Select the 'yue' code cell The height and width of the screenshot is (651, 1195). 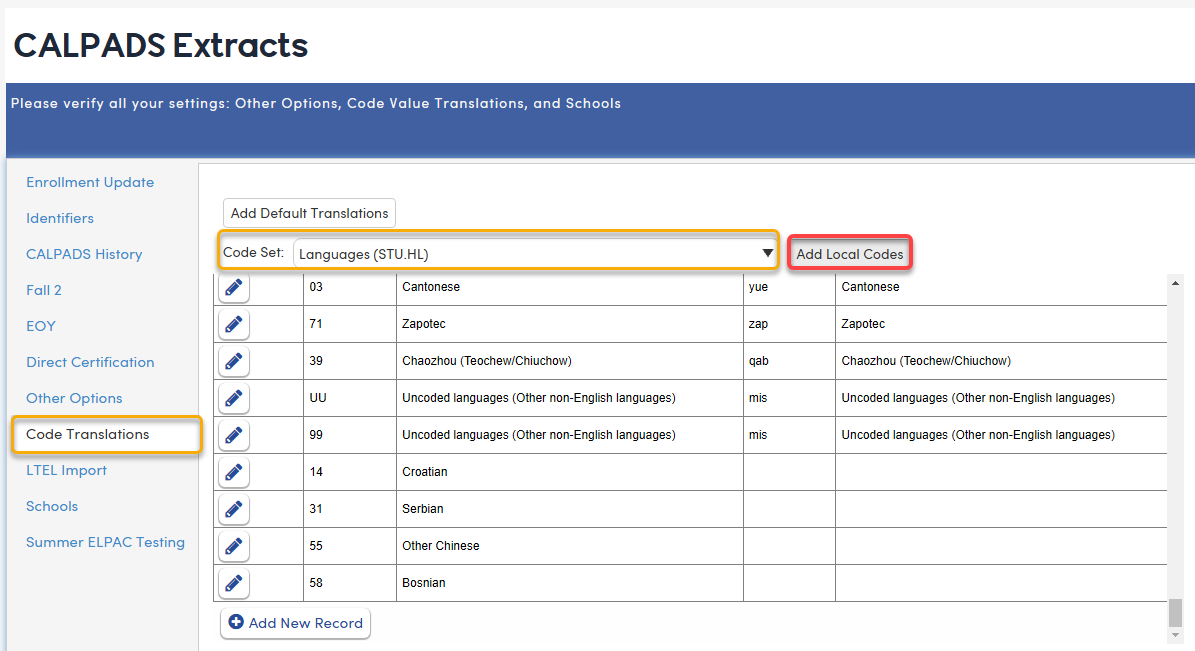point(789,287)
